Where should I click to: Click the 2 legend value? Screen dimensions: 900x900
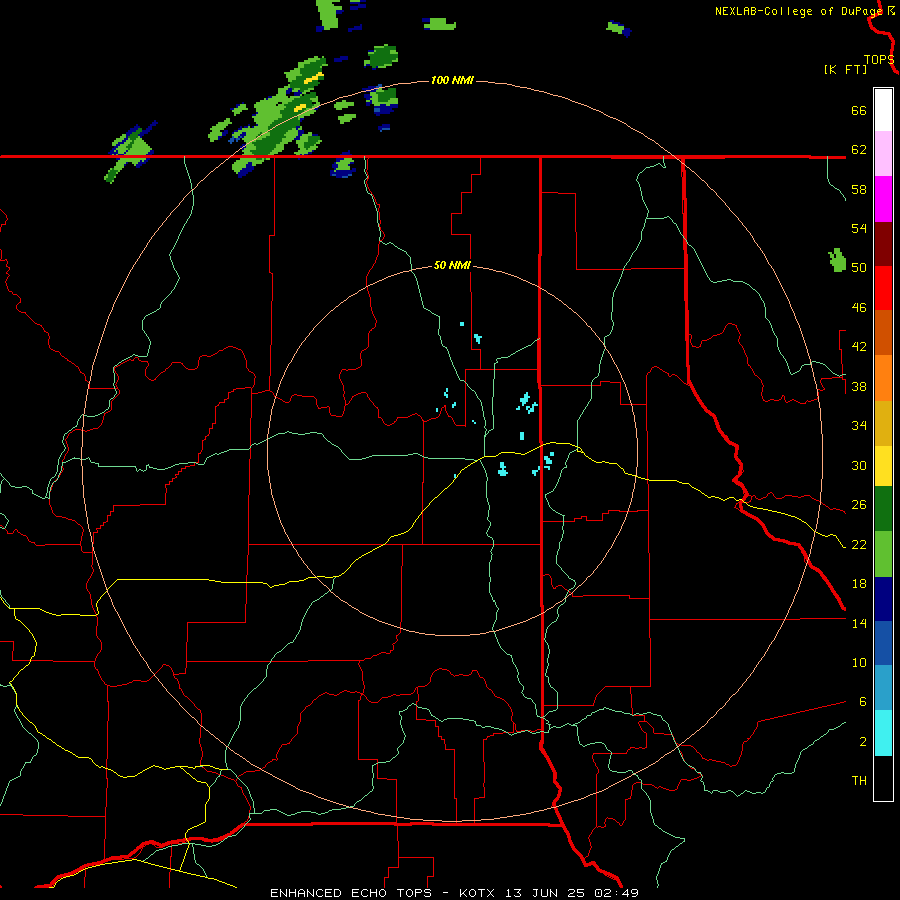863,742
